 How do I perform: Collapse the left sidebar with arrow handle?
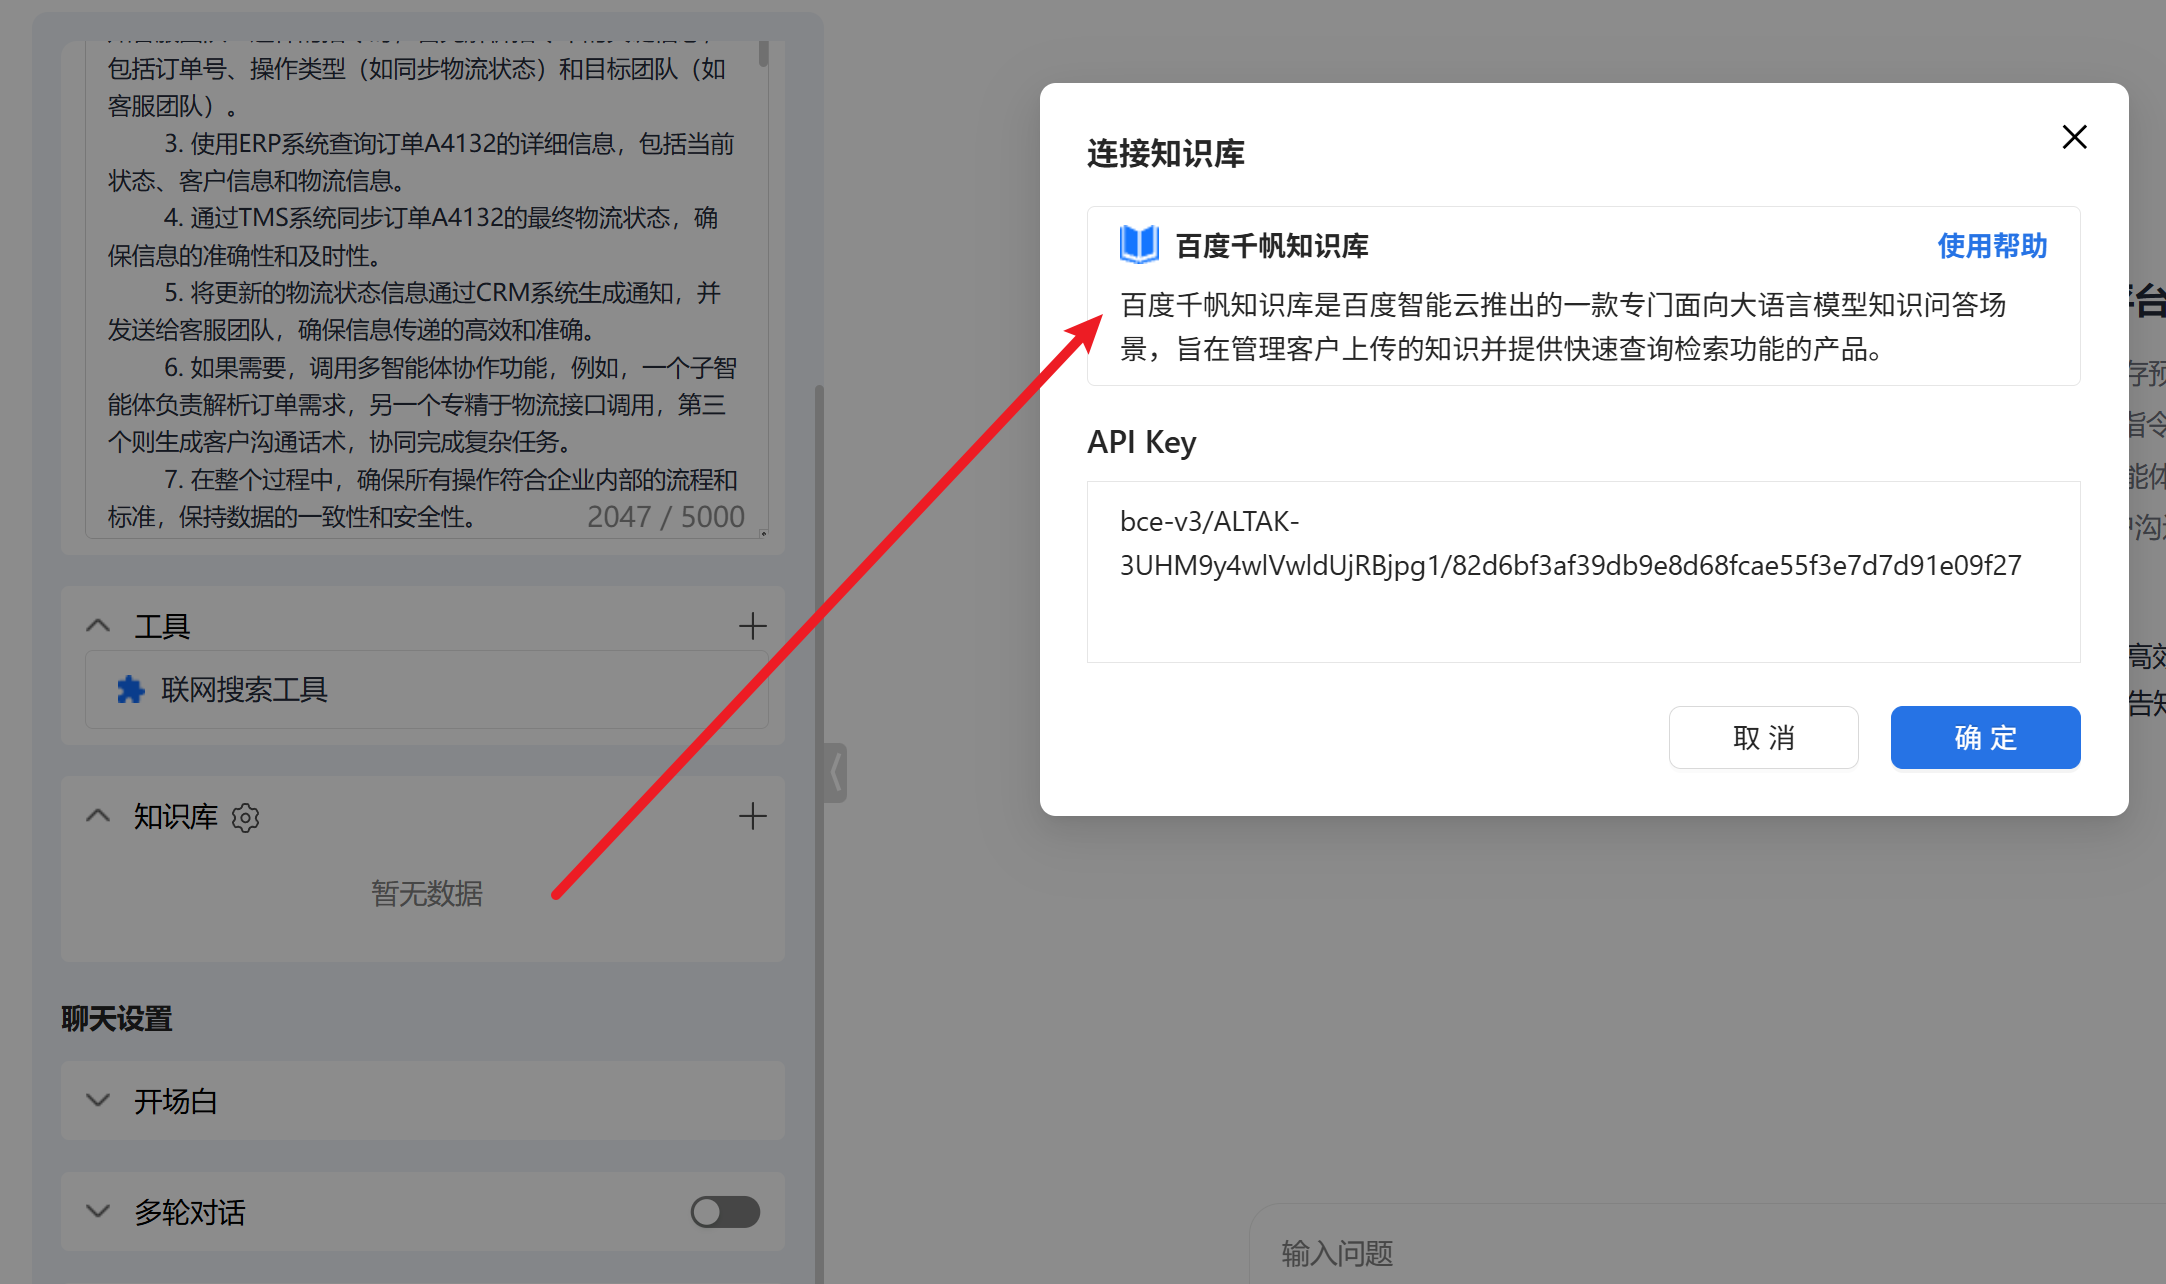click(x=835, y=772)
